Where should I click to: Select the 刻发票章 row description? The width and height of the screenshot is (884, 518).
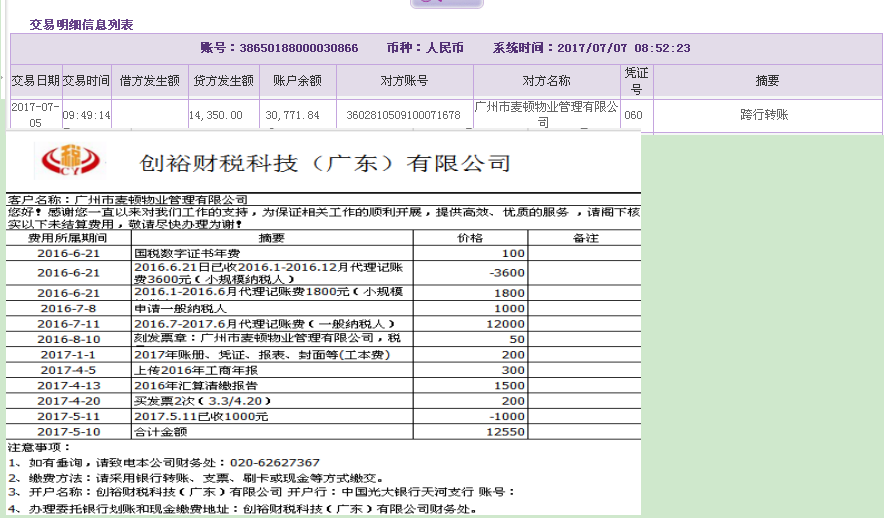pyautogui.click(x=267, y=338)
